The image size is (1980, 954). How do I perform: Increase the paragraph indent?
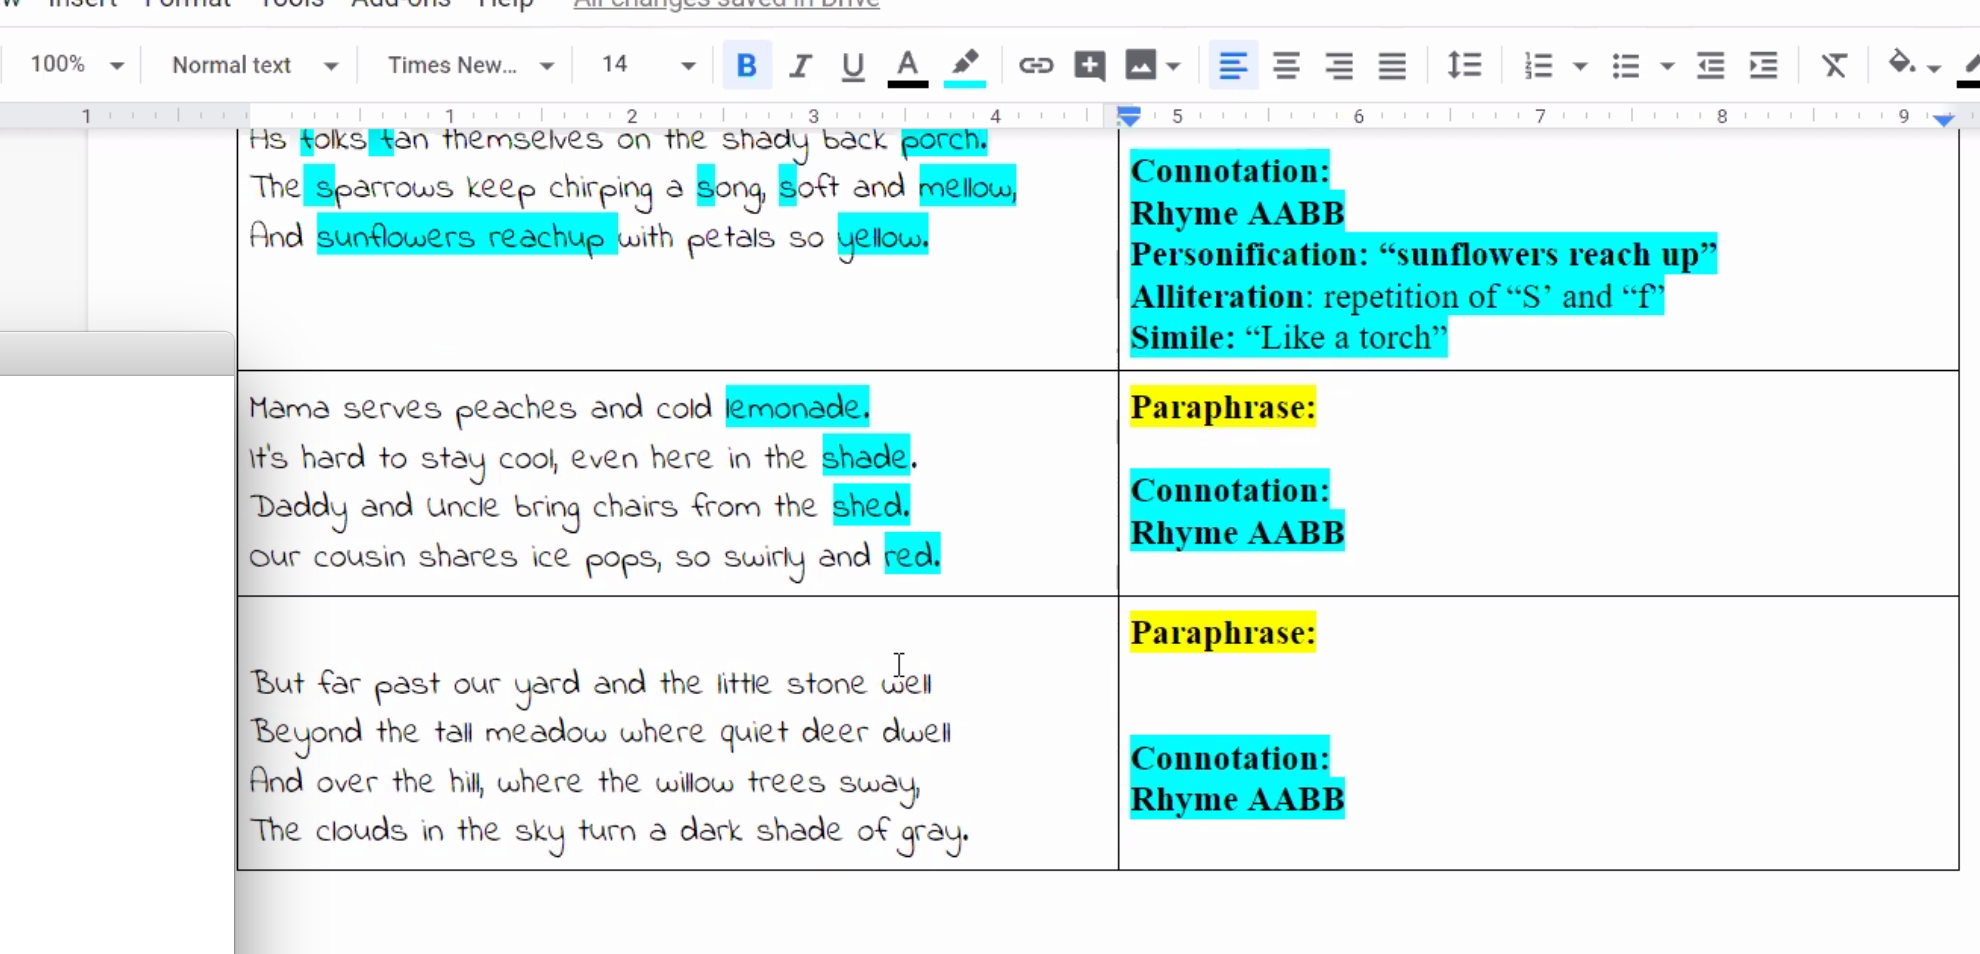click(x=1764, y=66)
